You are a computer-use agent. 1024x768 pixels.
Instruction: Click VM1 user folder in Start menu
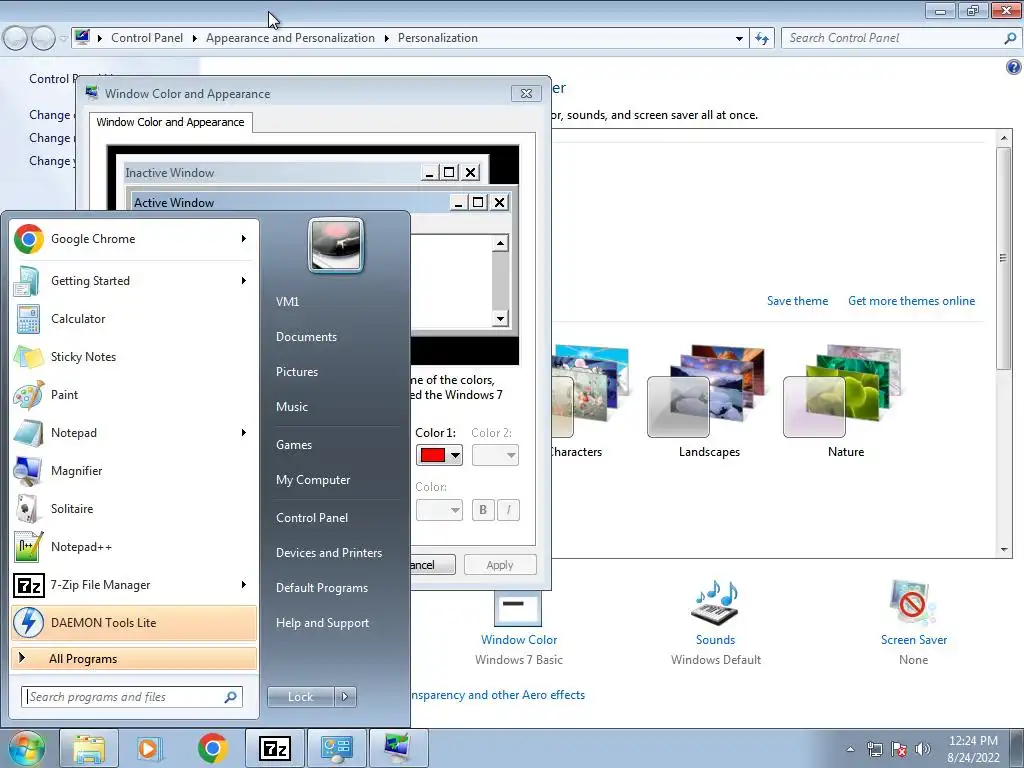[x=287, y=302]
